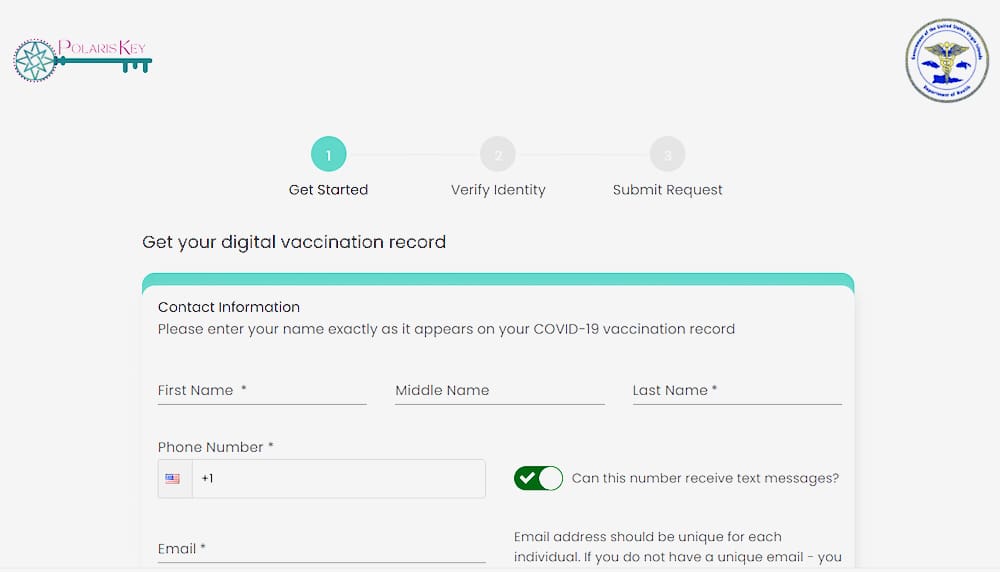Viewport: 1000px width, 572px height.
Task: Click into the Phone Number box
Action: coord(339,479)
